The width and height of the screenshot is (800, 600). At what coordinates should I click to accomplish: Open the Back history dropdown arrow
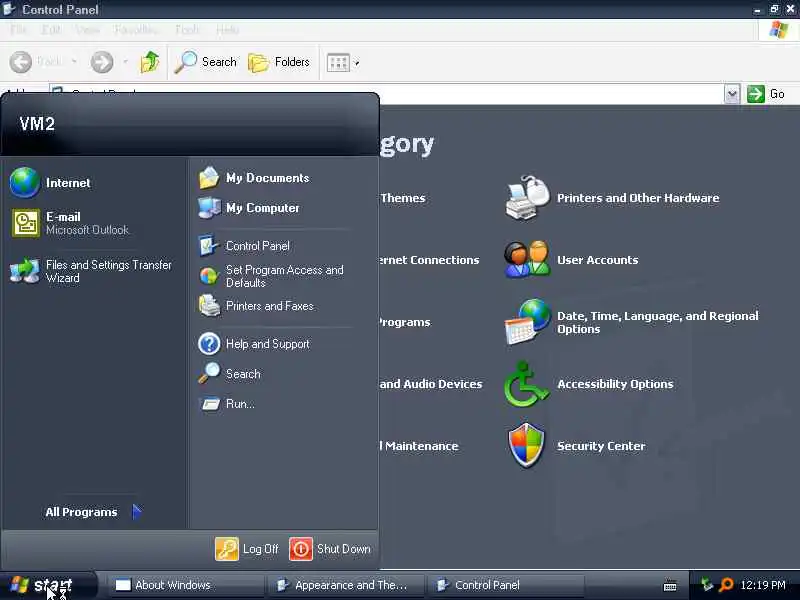(x=74, y=62)
